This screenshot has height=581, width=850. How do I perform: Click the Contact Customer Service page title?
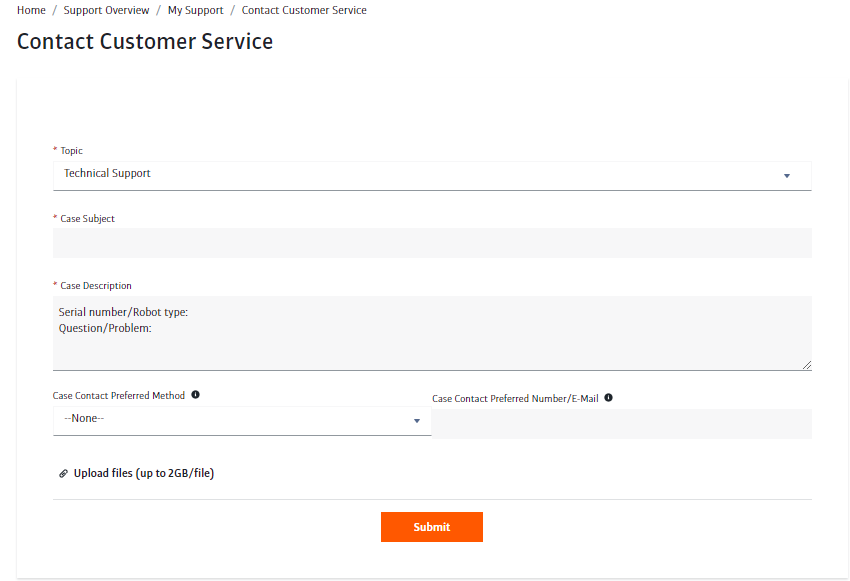[x=144, y=42]
